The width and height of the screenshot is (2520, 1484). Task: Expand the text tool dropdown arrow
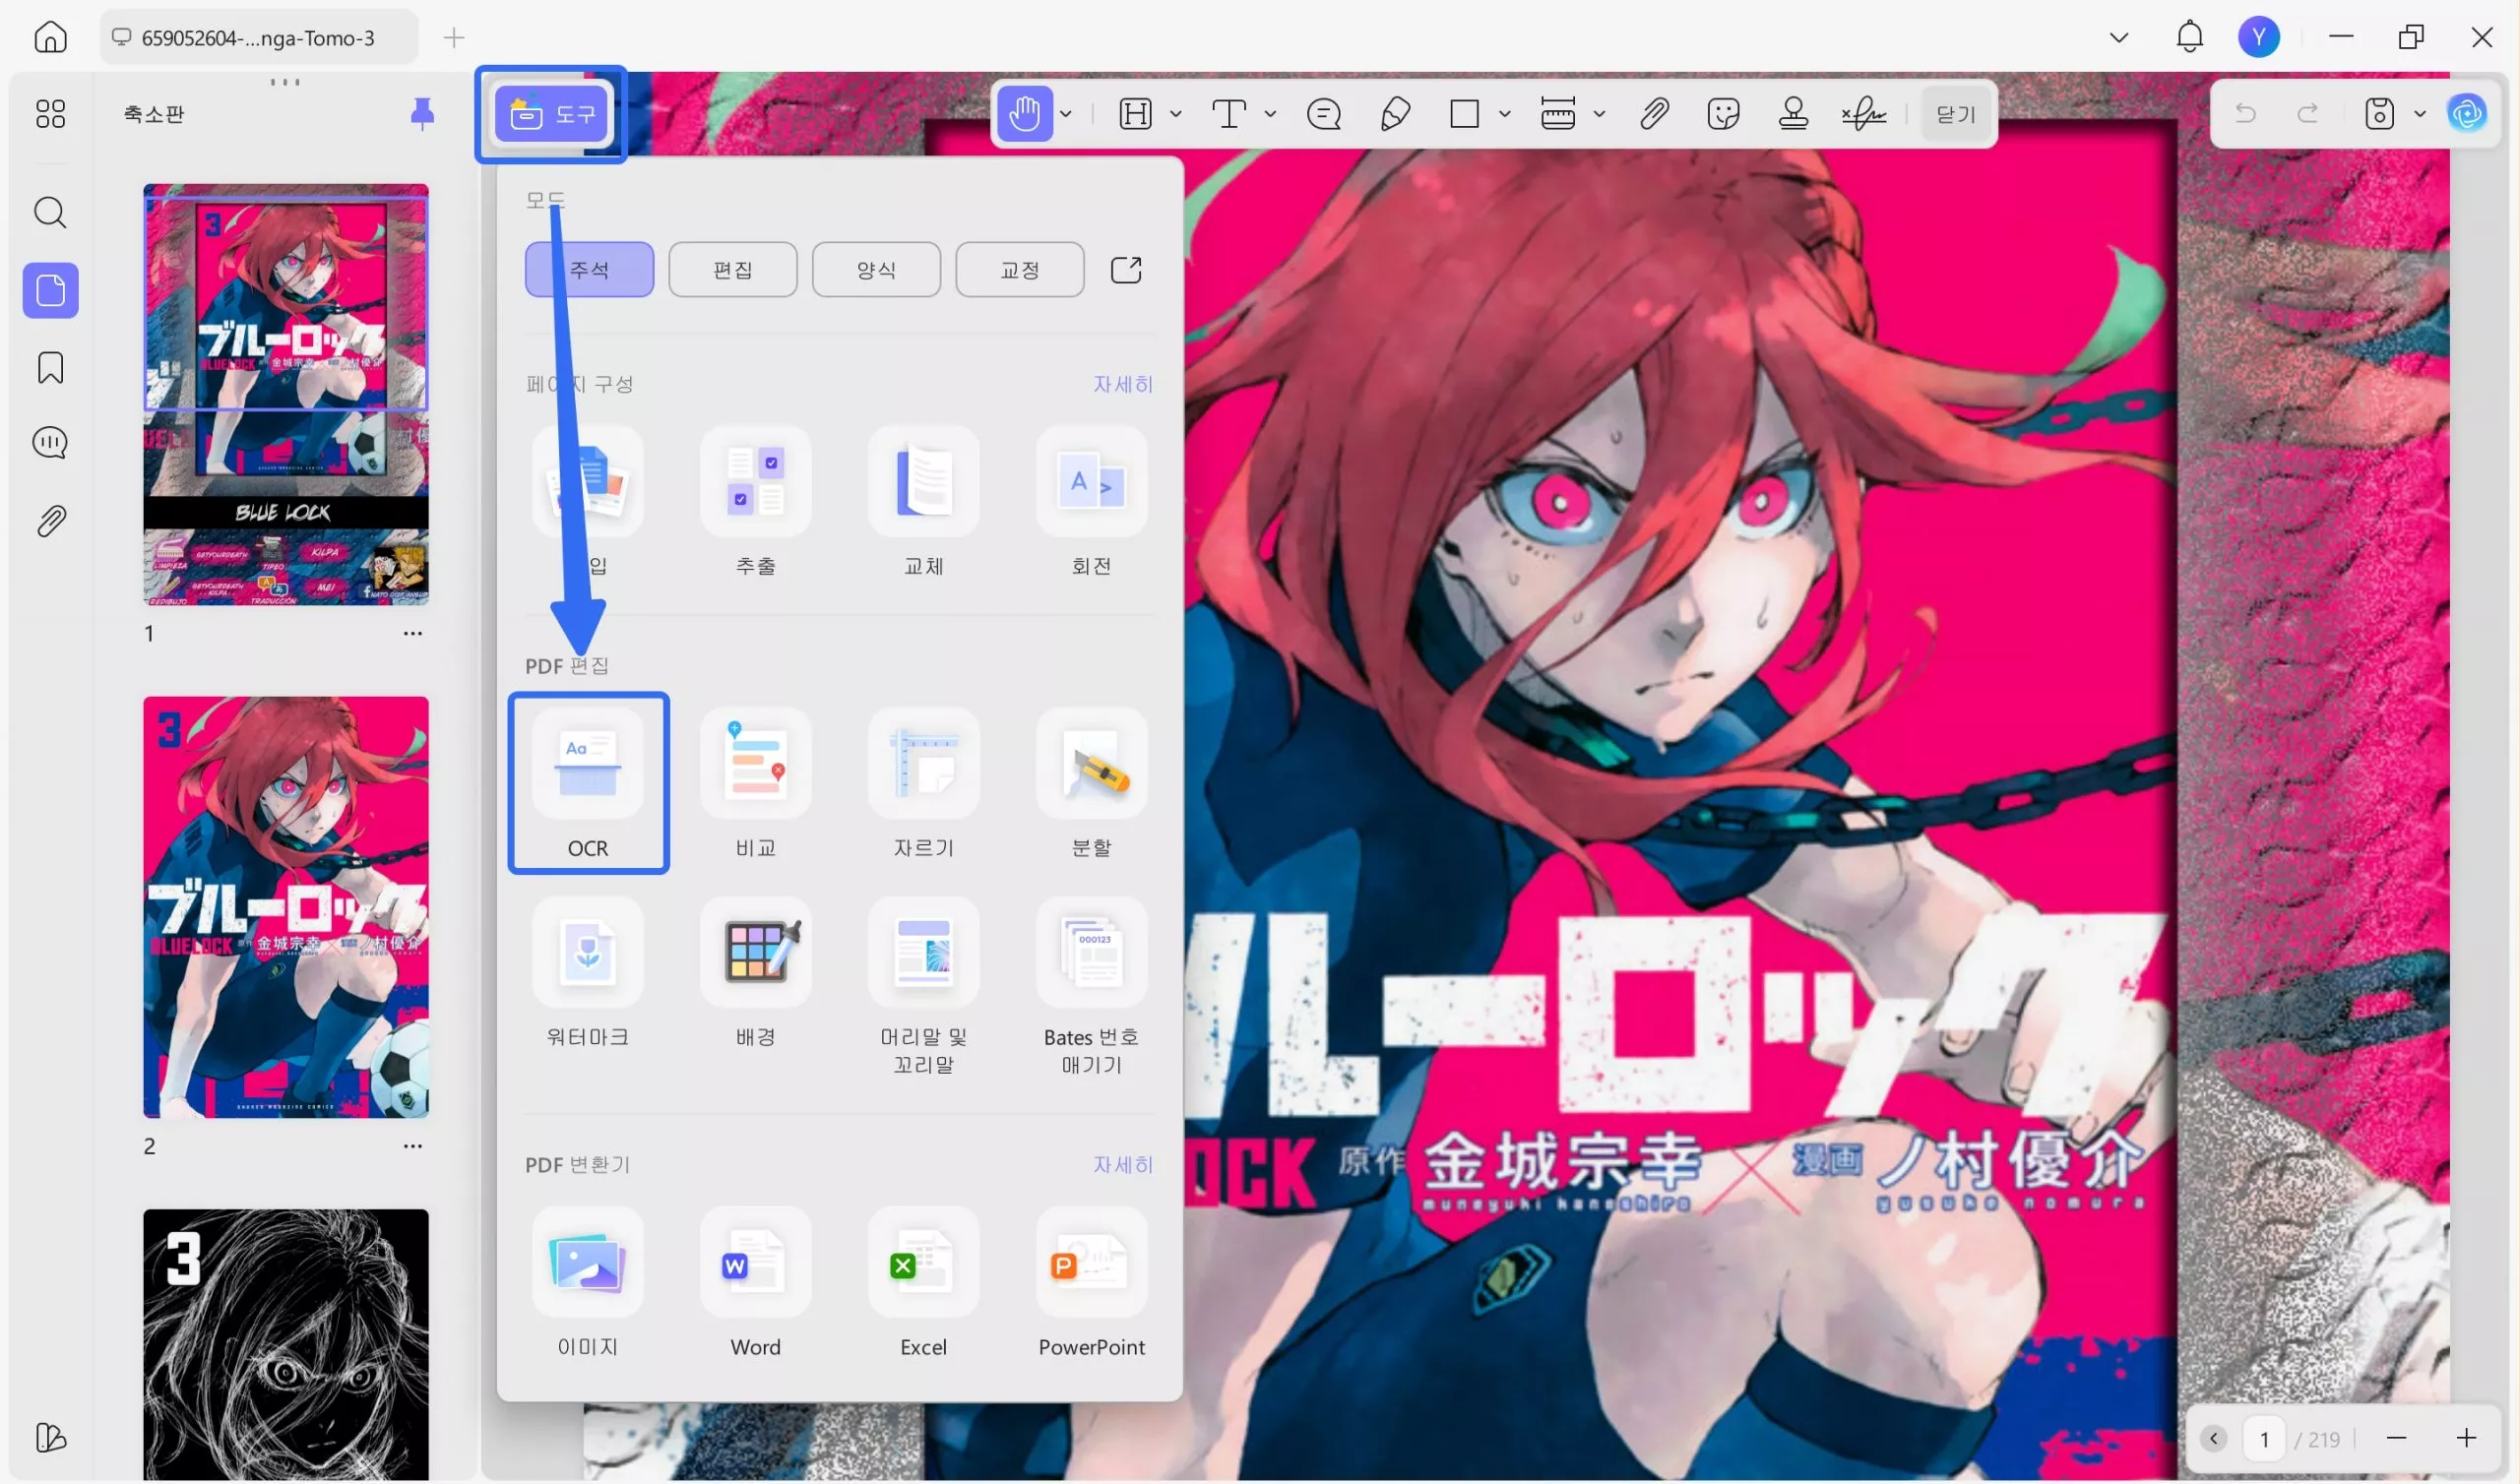(1270, 114)
